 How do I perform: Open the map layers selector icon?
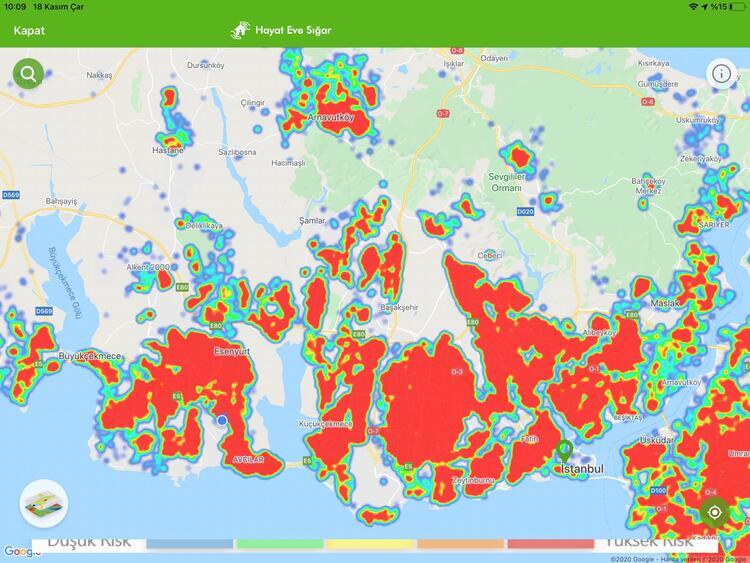coord(43,504)
